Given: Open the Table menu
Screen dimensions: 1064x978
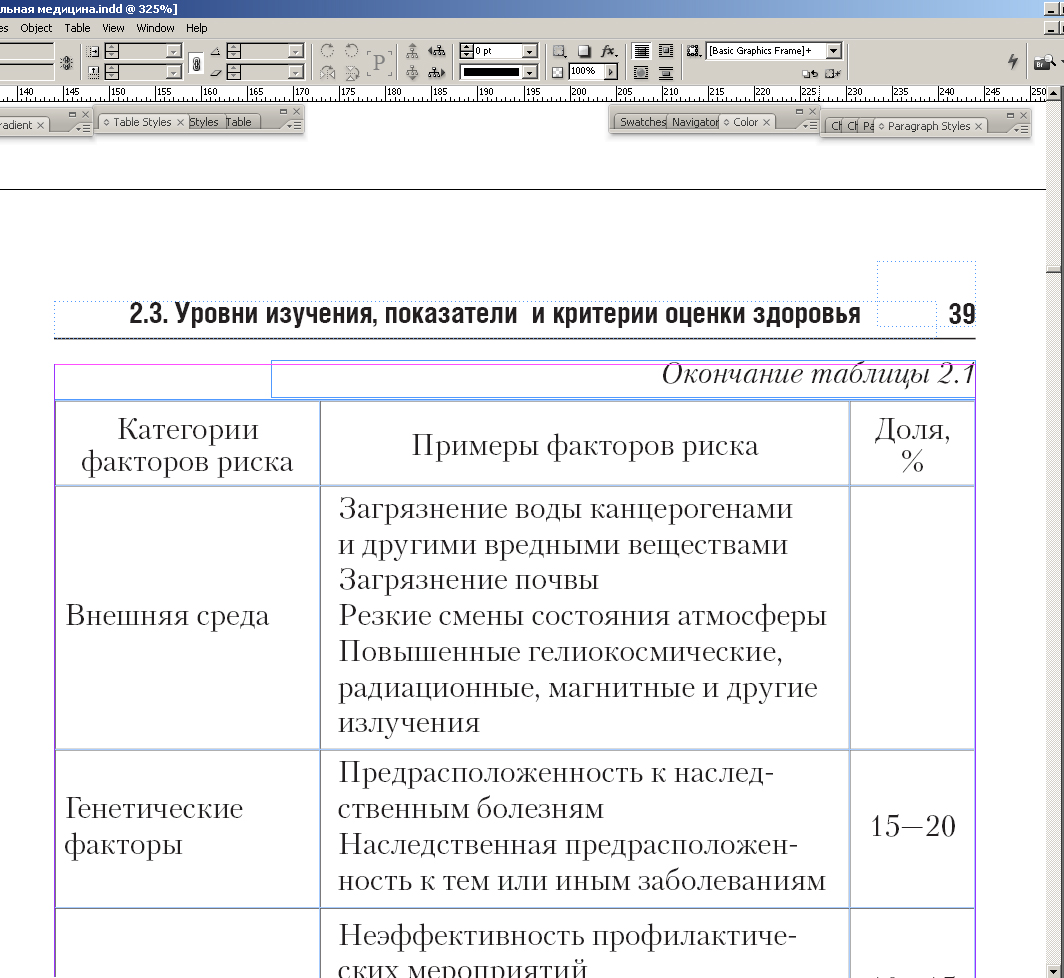Looking at the screenshot, I should click(x=77, y=28).
